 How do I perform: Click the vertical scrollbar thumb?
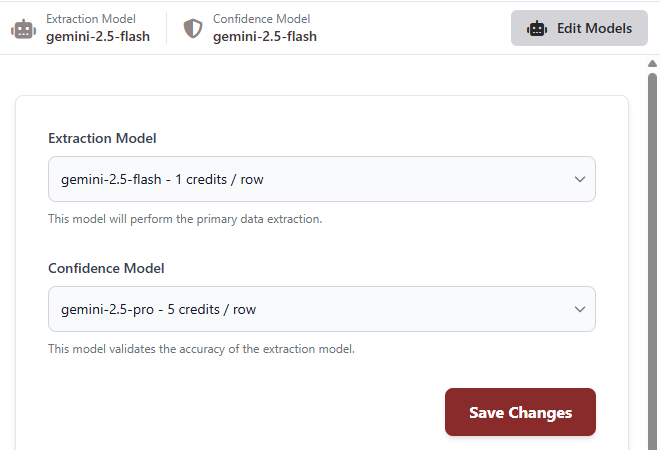[652, 261]
